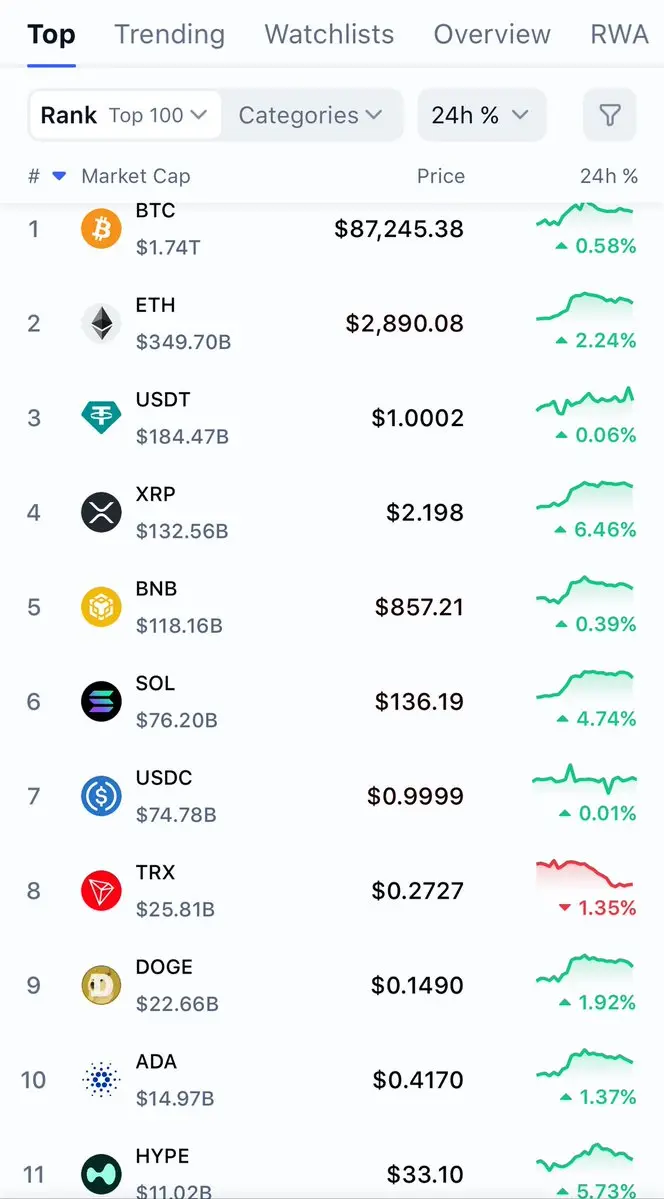Tap the BNB yellow logo
This screenshot has width=664, height=1199.
coord(101,607)
